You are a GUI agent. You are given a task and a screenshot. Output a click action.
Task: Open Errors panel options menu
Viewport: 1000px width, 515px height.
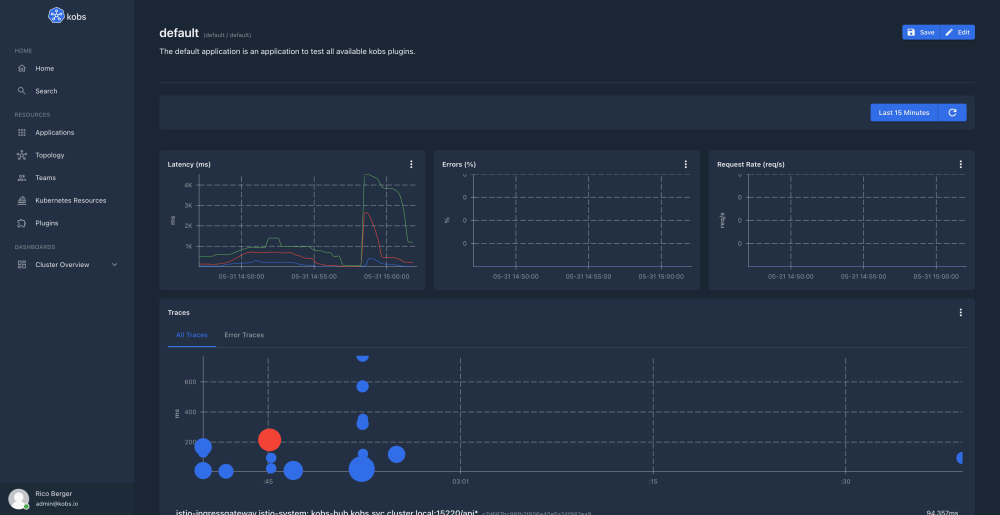pyautogui.click(x=685, y=164)
